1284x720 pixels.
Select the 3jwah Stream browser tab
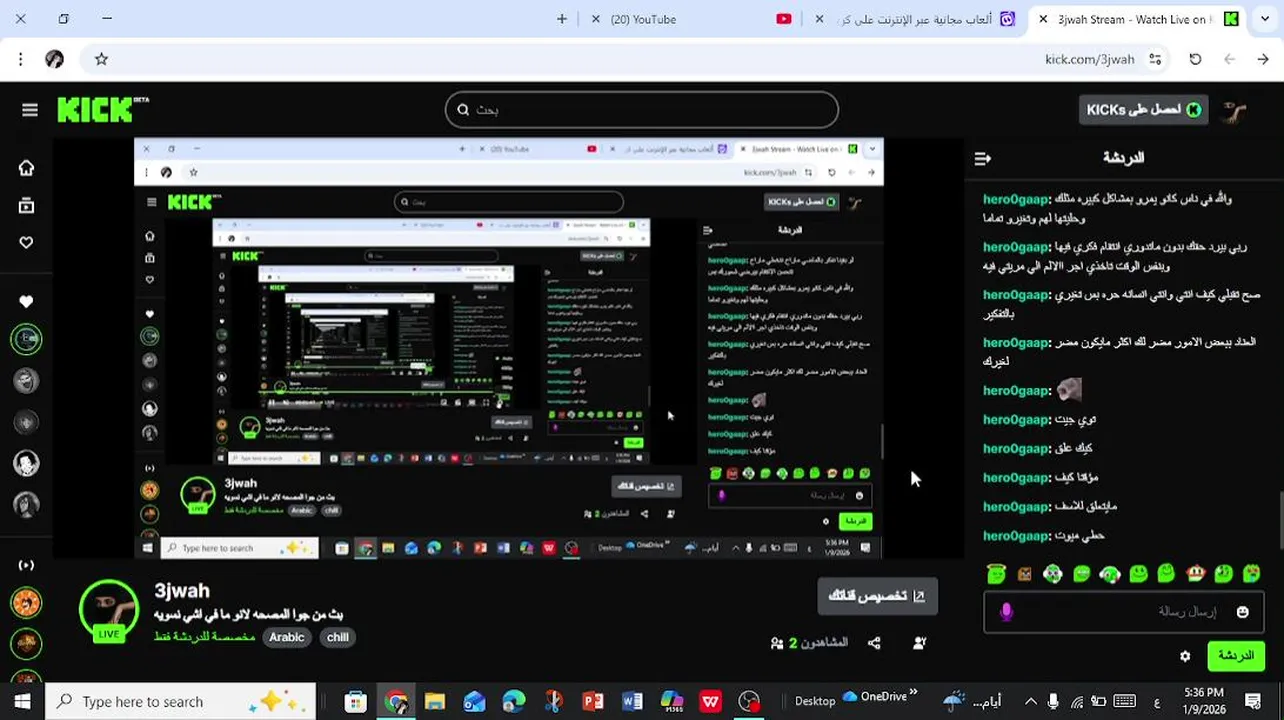tap(1137, 19)
